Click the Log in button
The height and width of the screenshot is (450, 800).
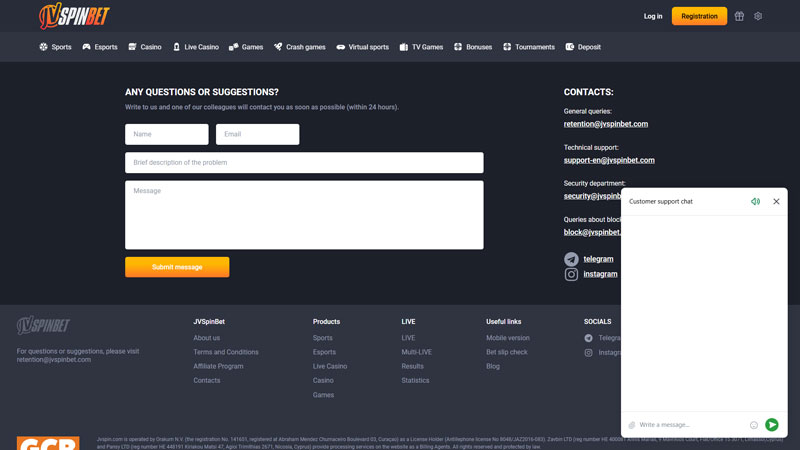(x=653, y=16)
